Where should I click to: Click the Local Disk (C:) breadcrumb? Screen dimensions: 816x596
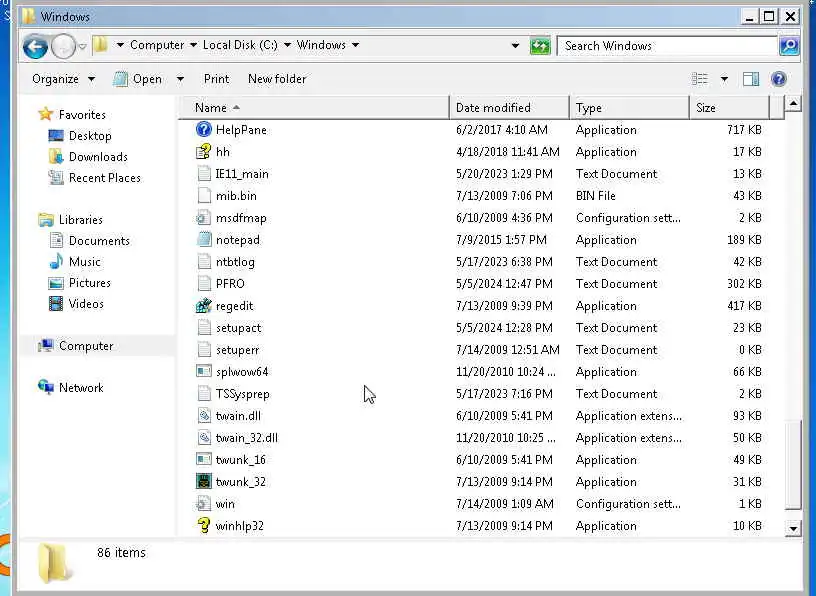pyautogui.click(x=240, y=45)
